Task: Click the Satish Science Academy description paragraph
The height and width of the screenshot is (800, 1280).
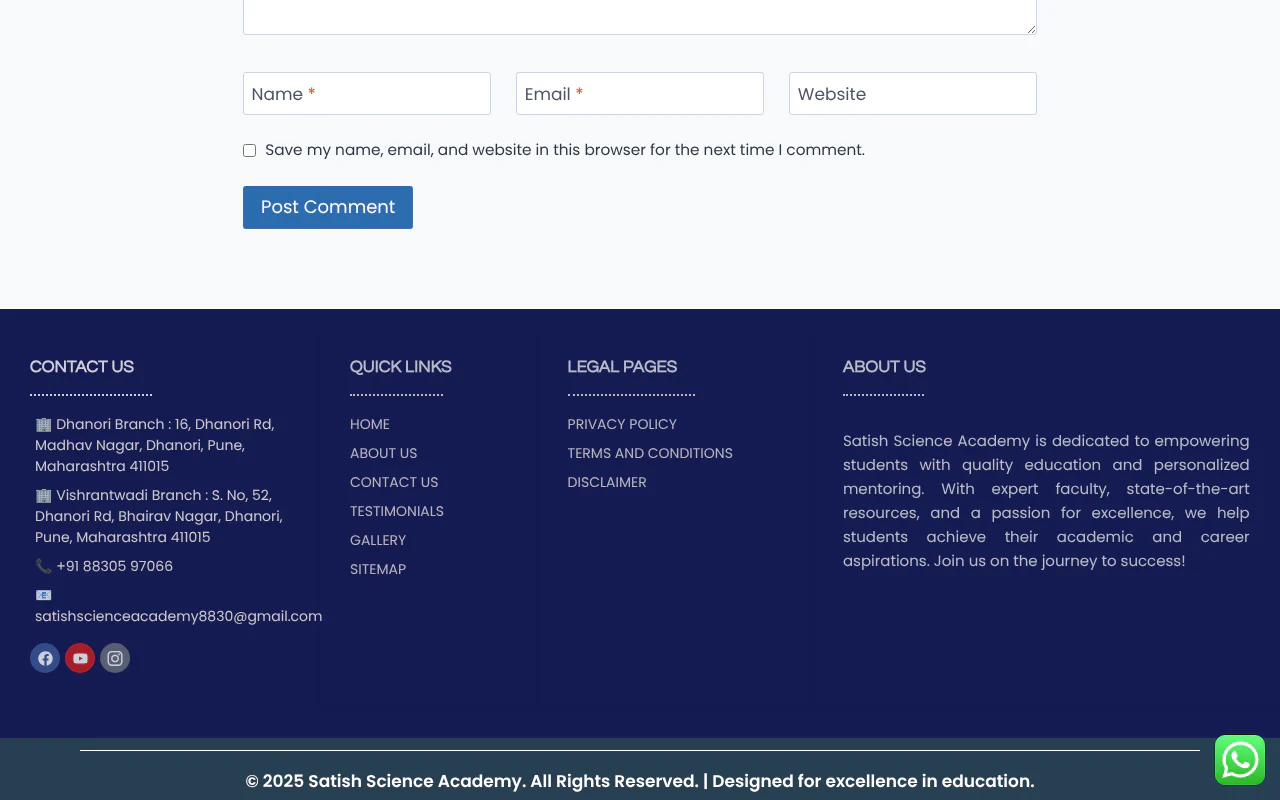Action: [x=1046, y=501]
